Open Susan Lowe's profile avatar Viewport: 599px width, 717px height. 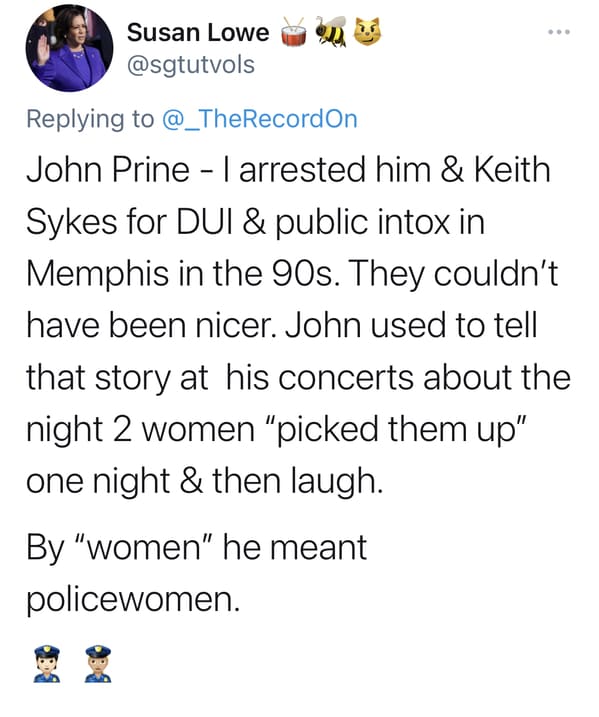point(69,48)
